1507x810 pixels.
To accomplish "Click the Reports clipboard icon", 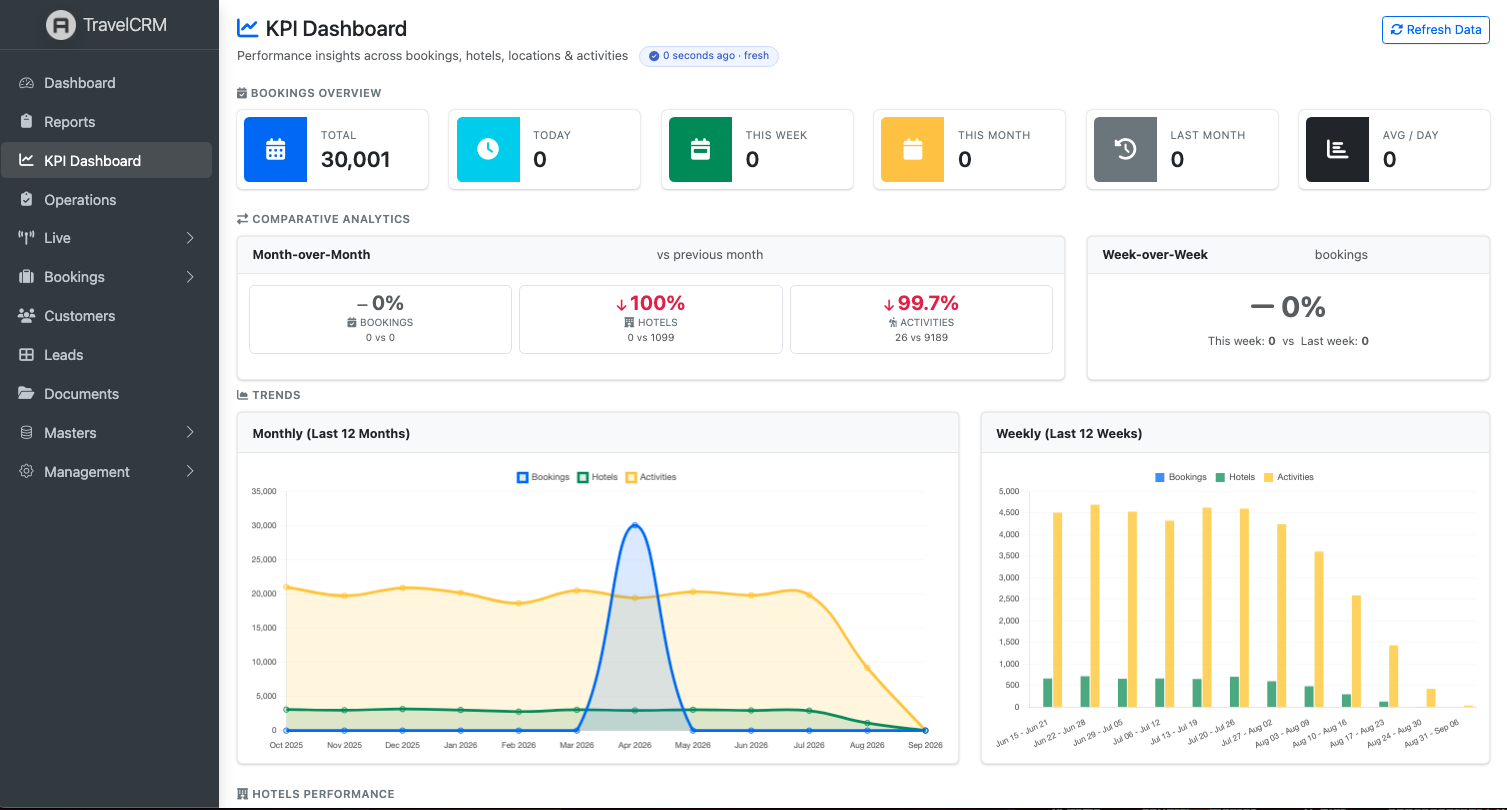I will [26, 122].
